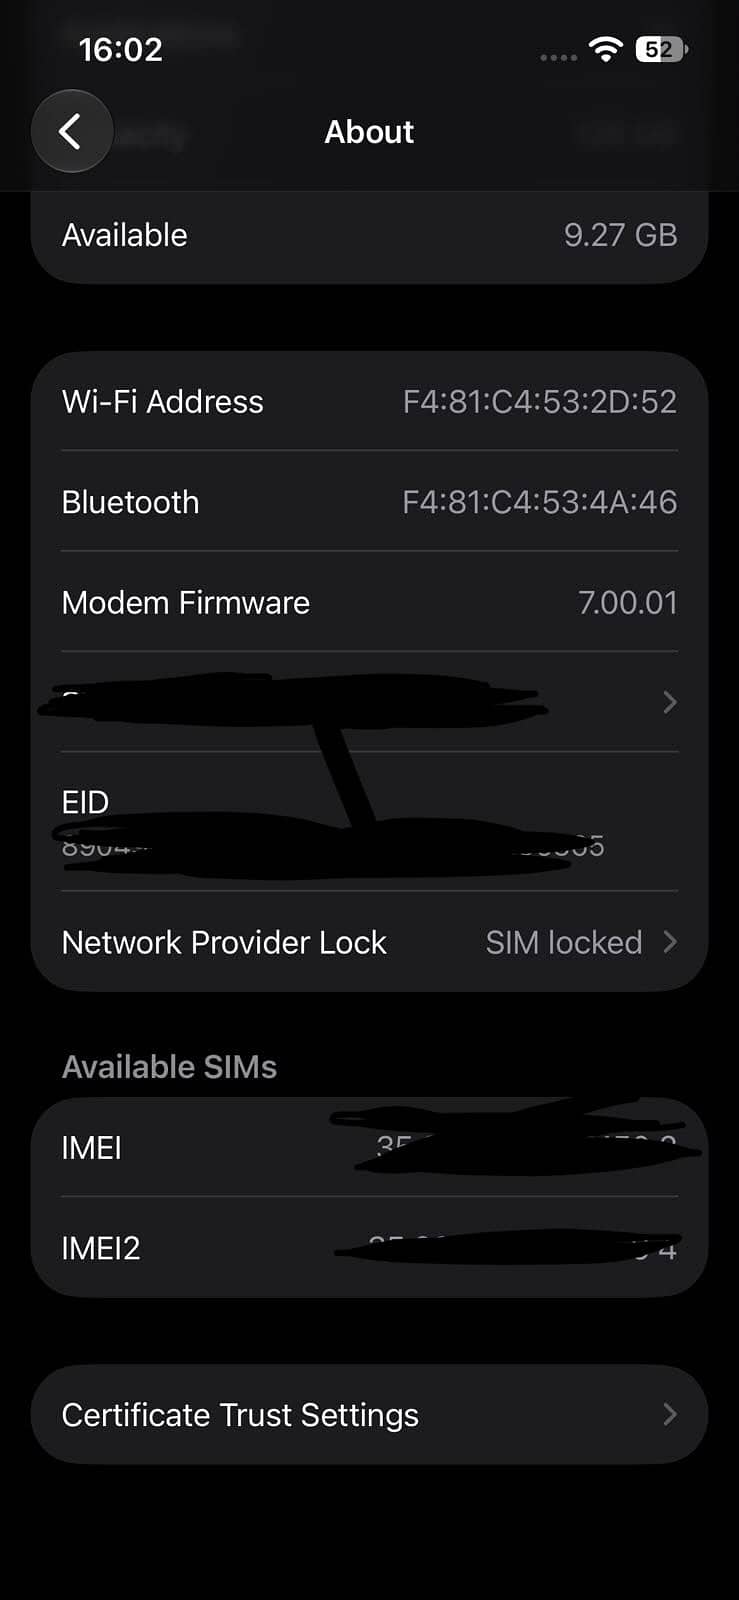Tap the back arrow button
This screenshot has width=739, height=1600.
(x=71, y=131)
